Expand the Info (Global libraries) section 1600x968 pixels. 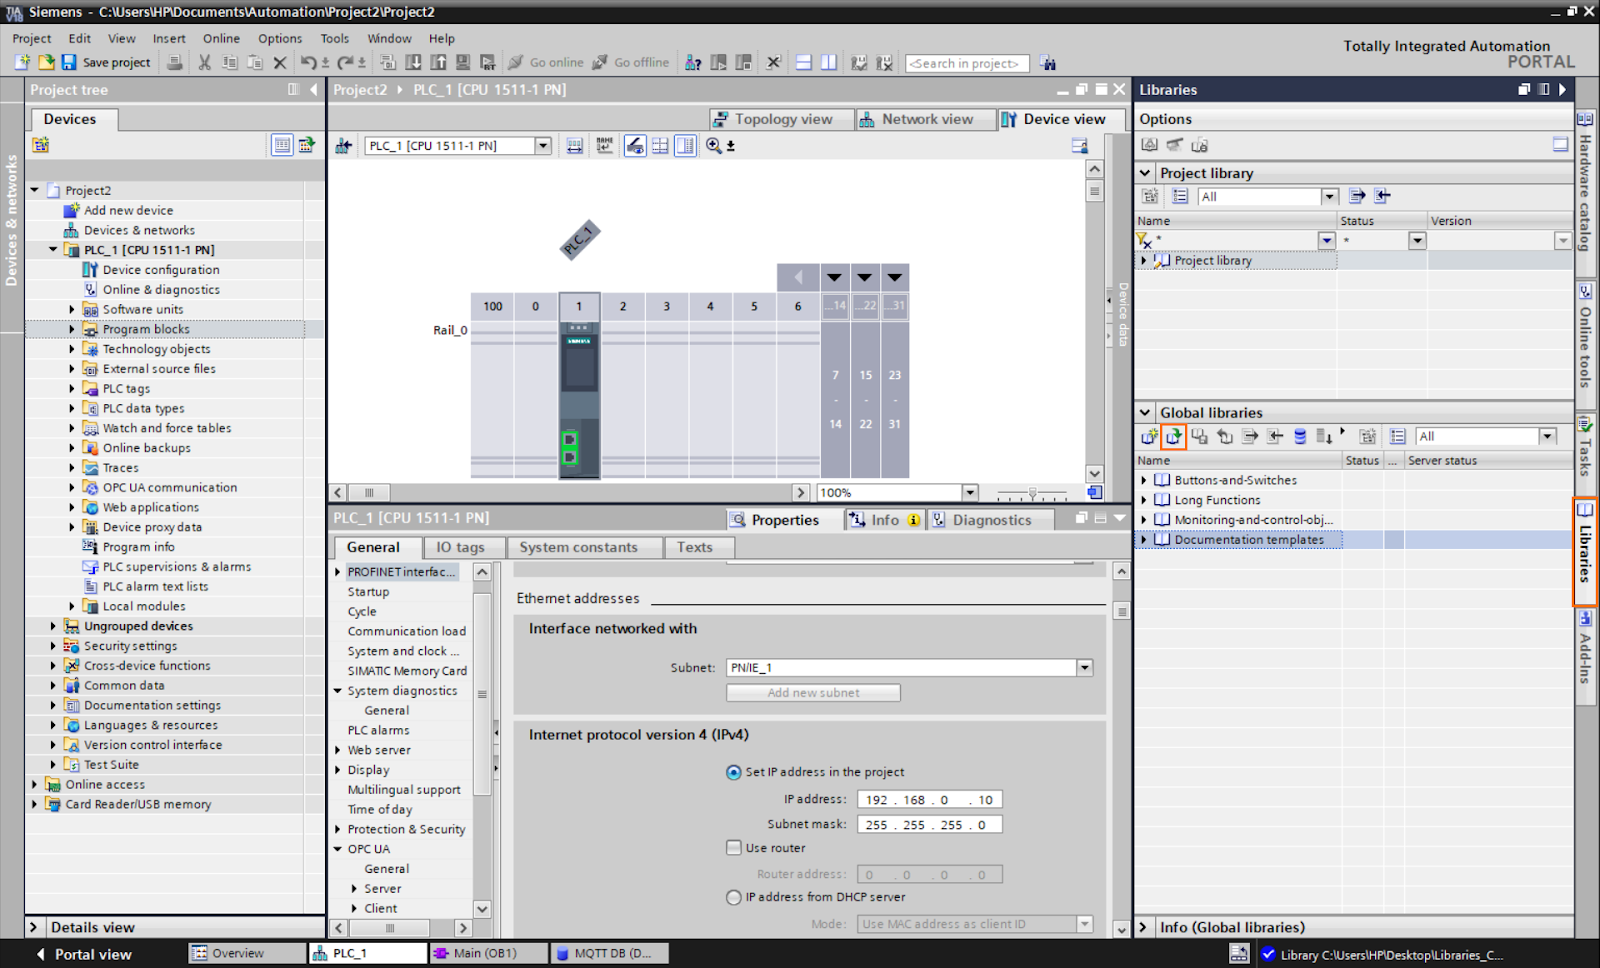coord(1145,927)
